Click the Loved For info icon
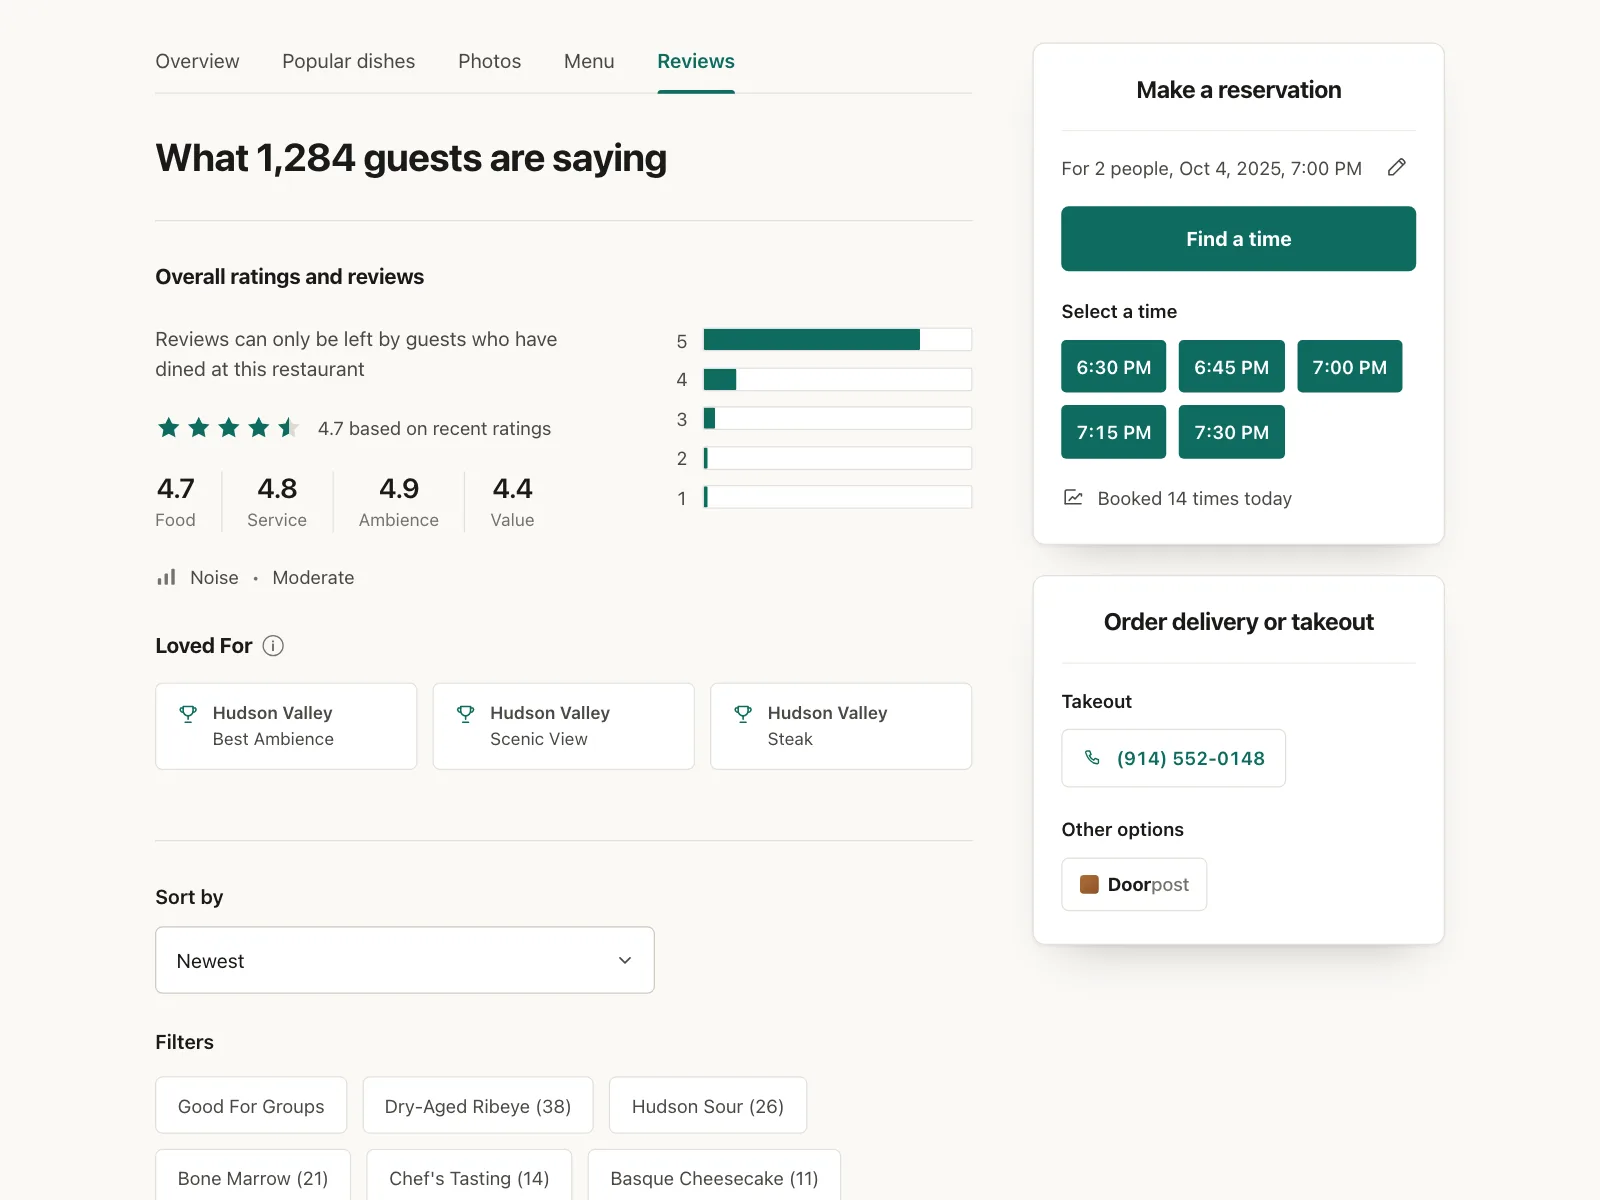The height and width of the screenshot is (1200, 1600). click(273, 646)
